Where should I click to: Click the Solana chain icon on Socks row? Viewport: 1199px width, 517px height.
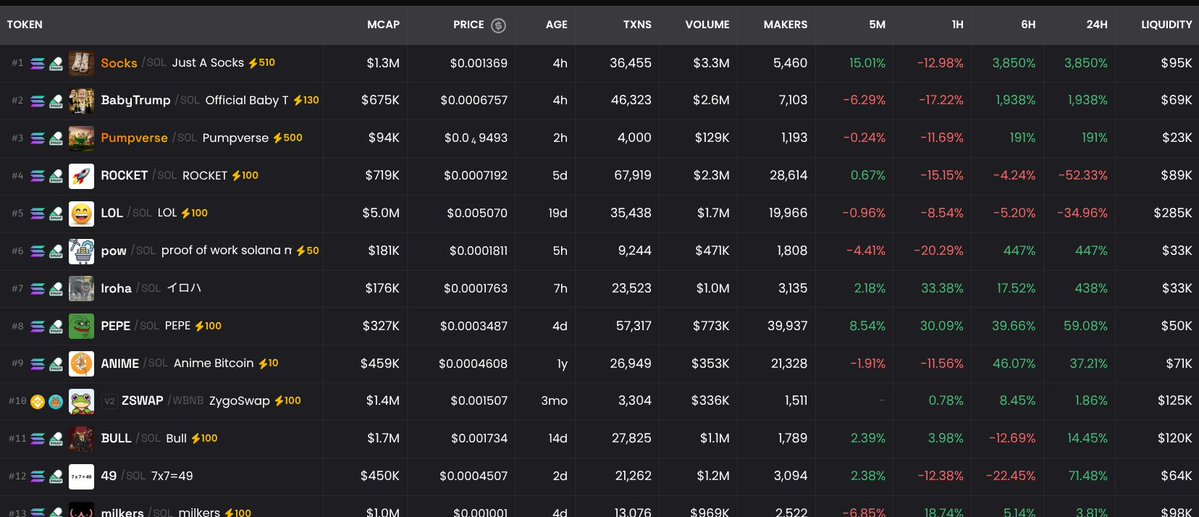click(38, 63)
